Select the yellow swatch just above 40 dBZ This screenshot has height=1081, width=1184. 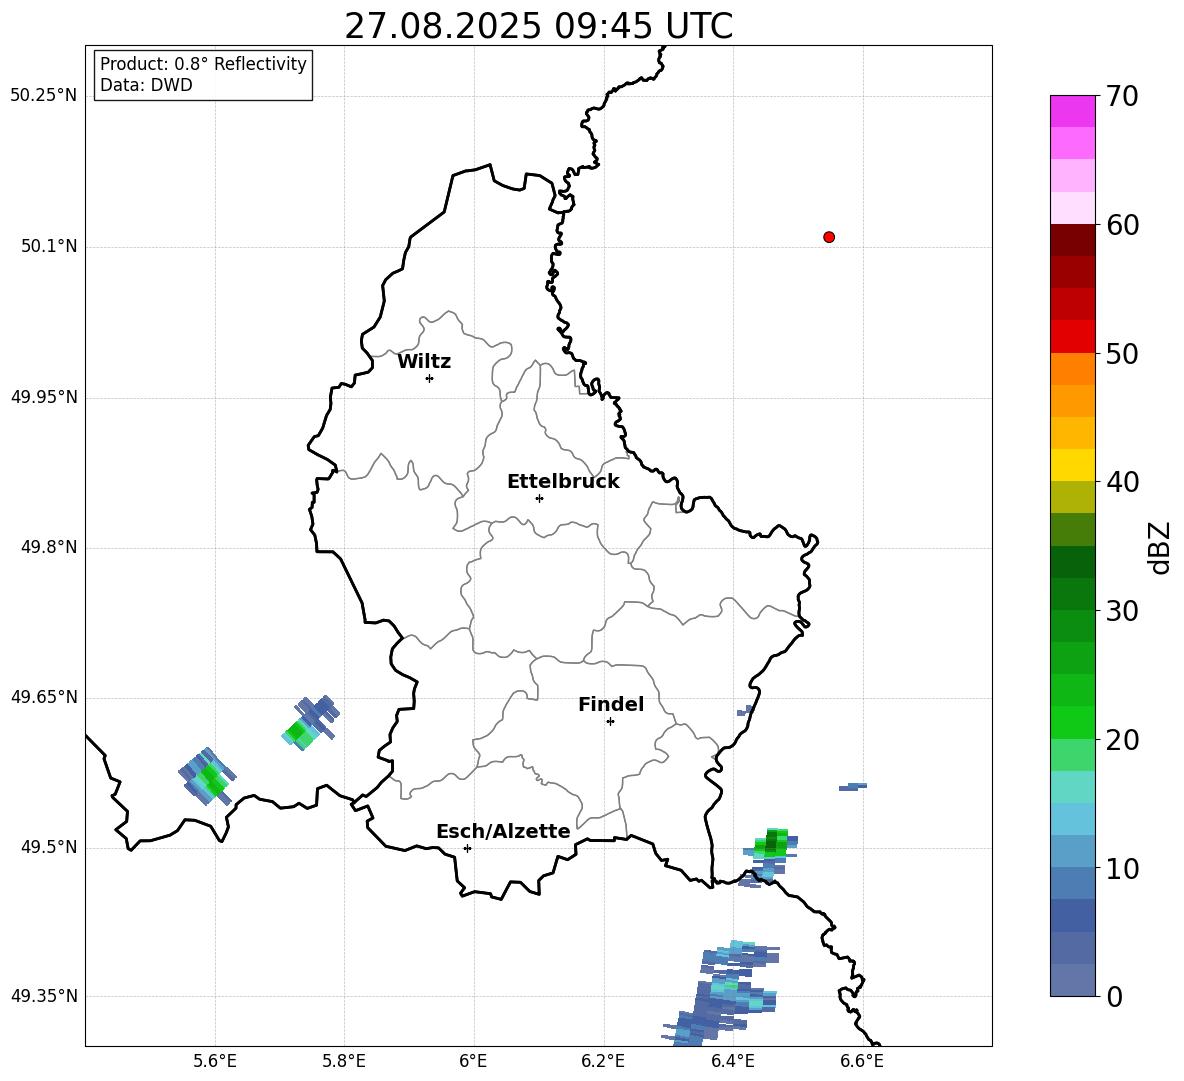pos(1073,465)
